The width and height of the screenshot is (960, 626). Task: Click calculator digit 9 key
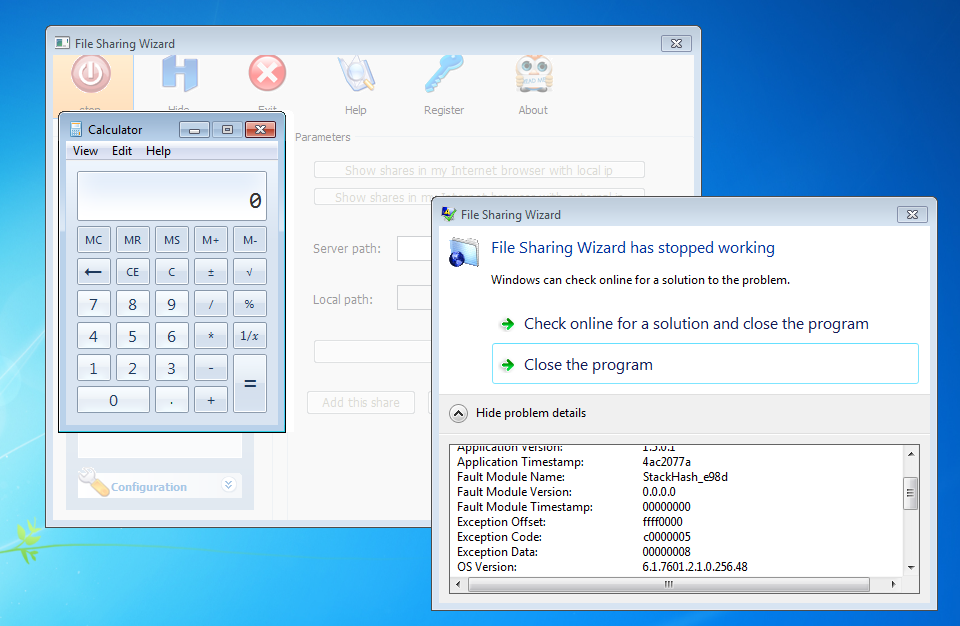(172, 304)
